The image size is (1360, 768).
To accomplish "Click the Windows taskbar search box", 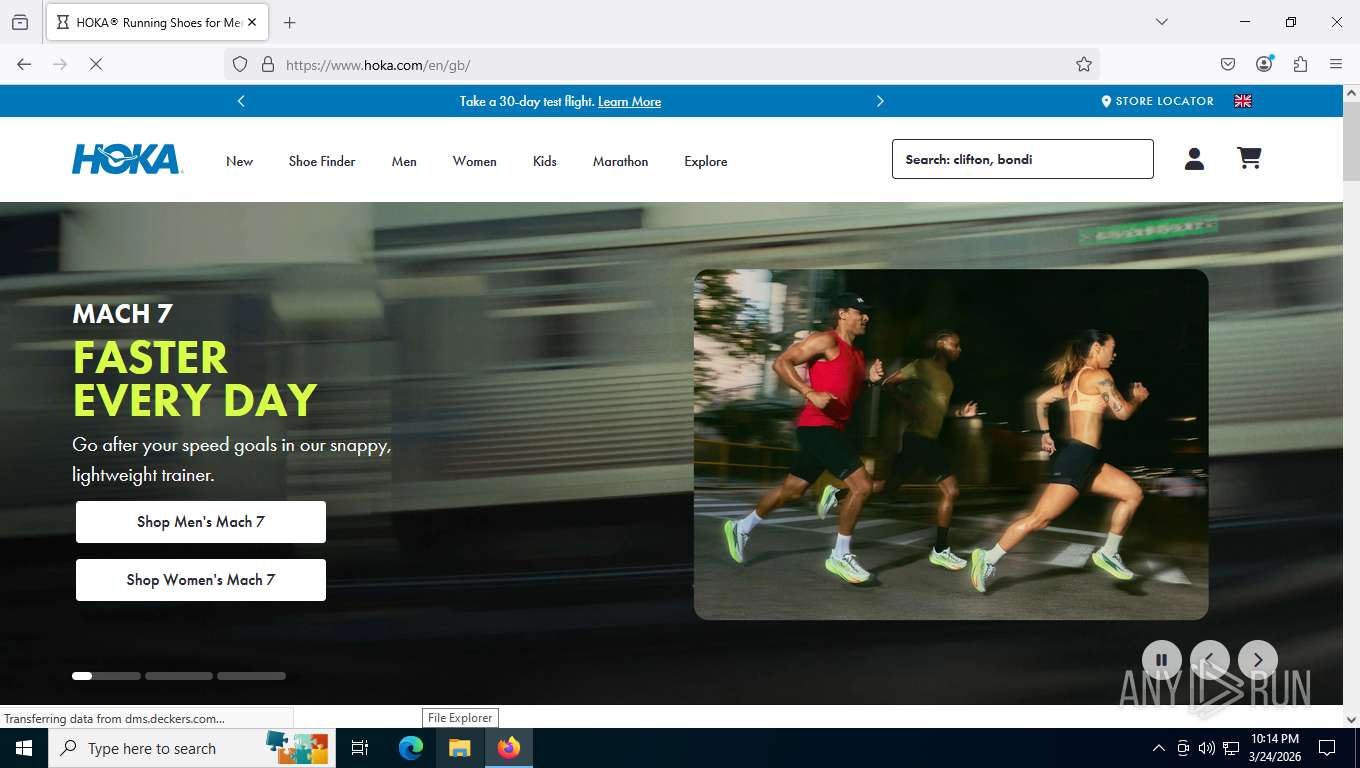I will point(192,748).
